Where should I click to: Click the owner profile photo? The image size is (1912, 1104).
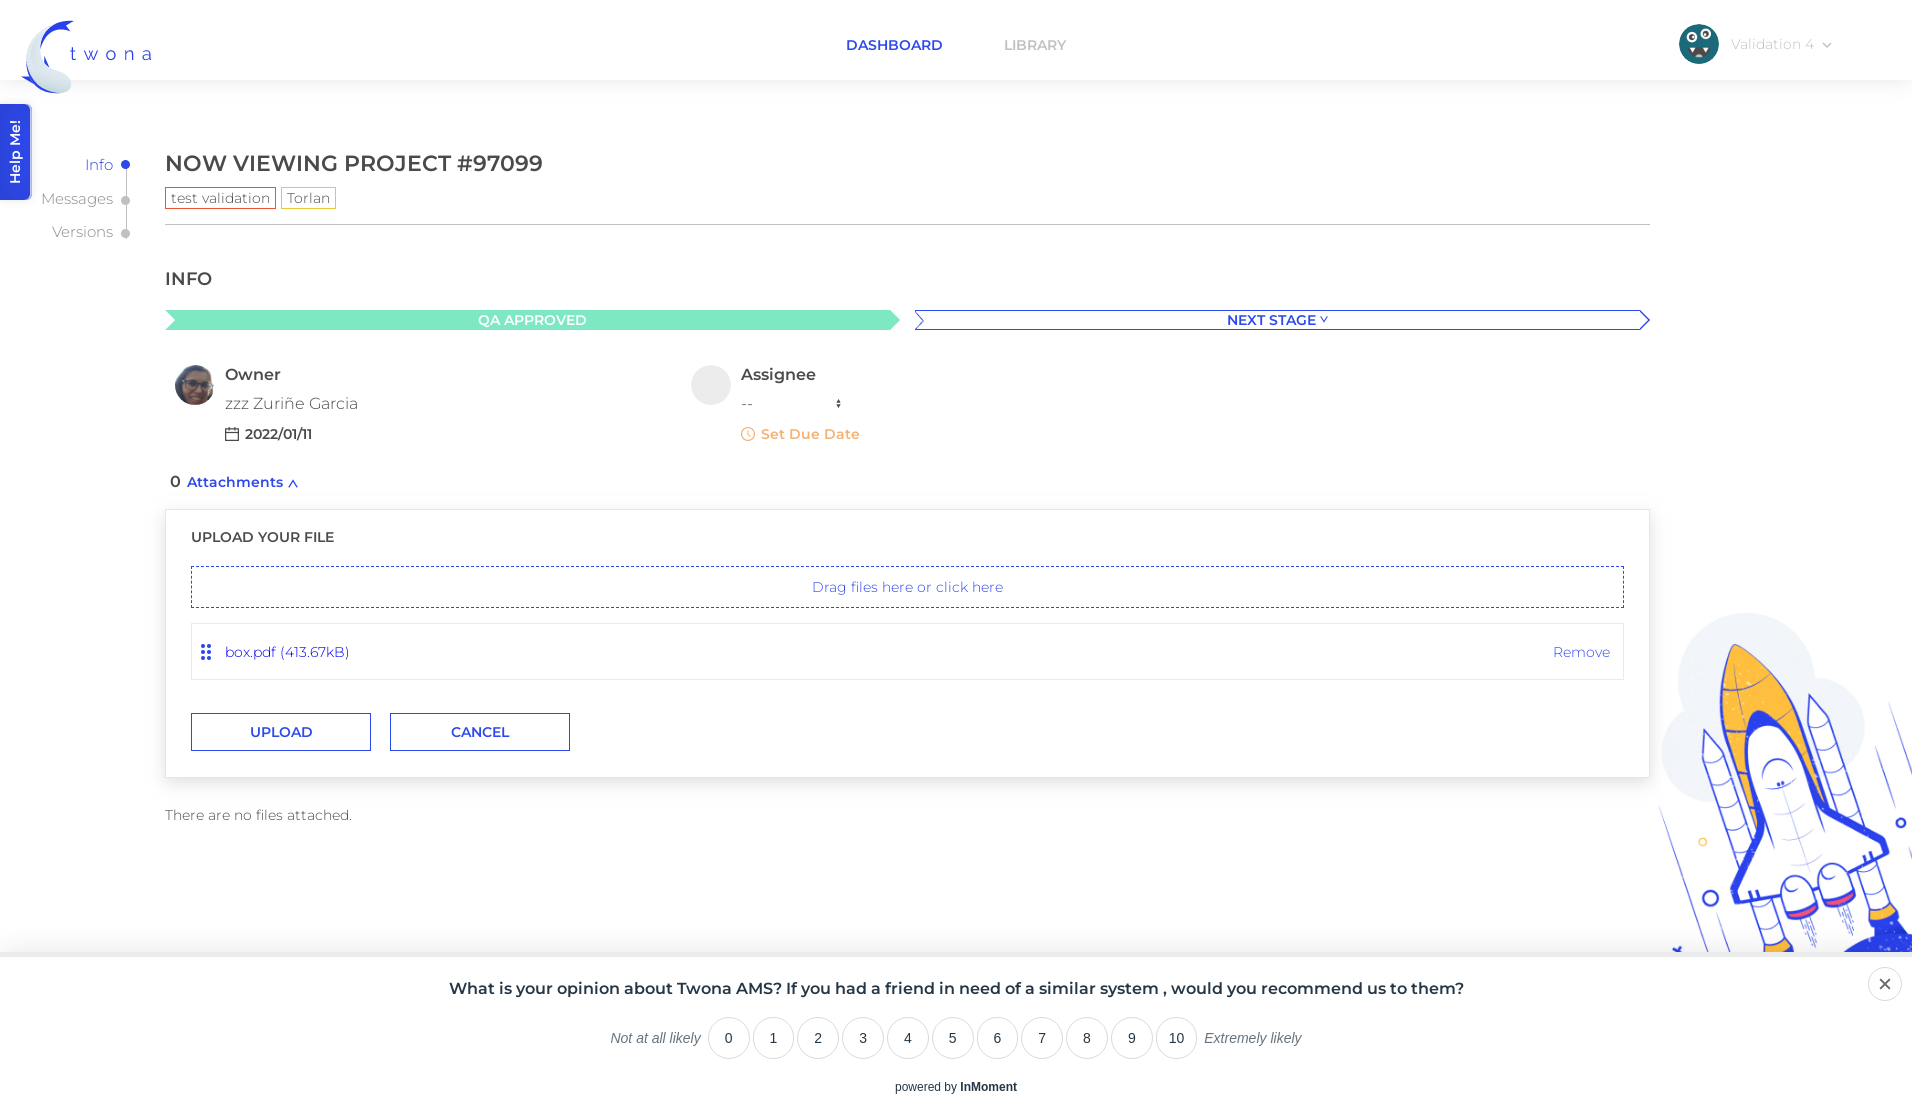pyautogui.click(x=194, y=385)
